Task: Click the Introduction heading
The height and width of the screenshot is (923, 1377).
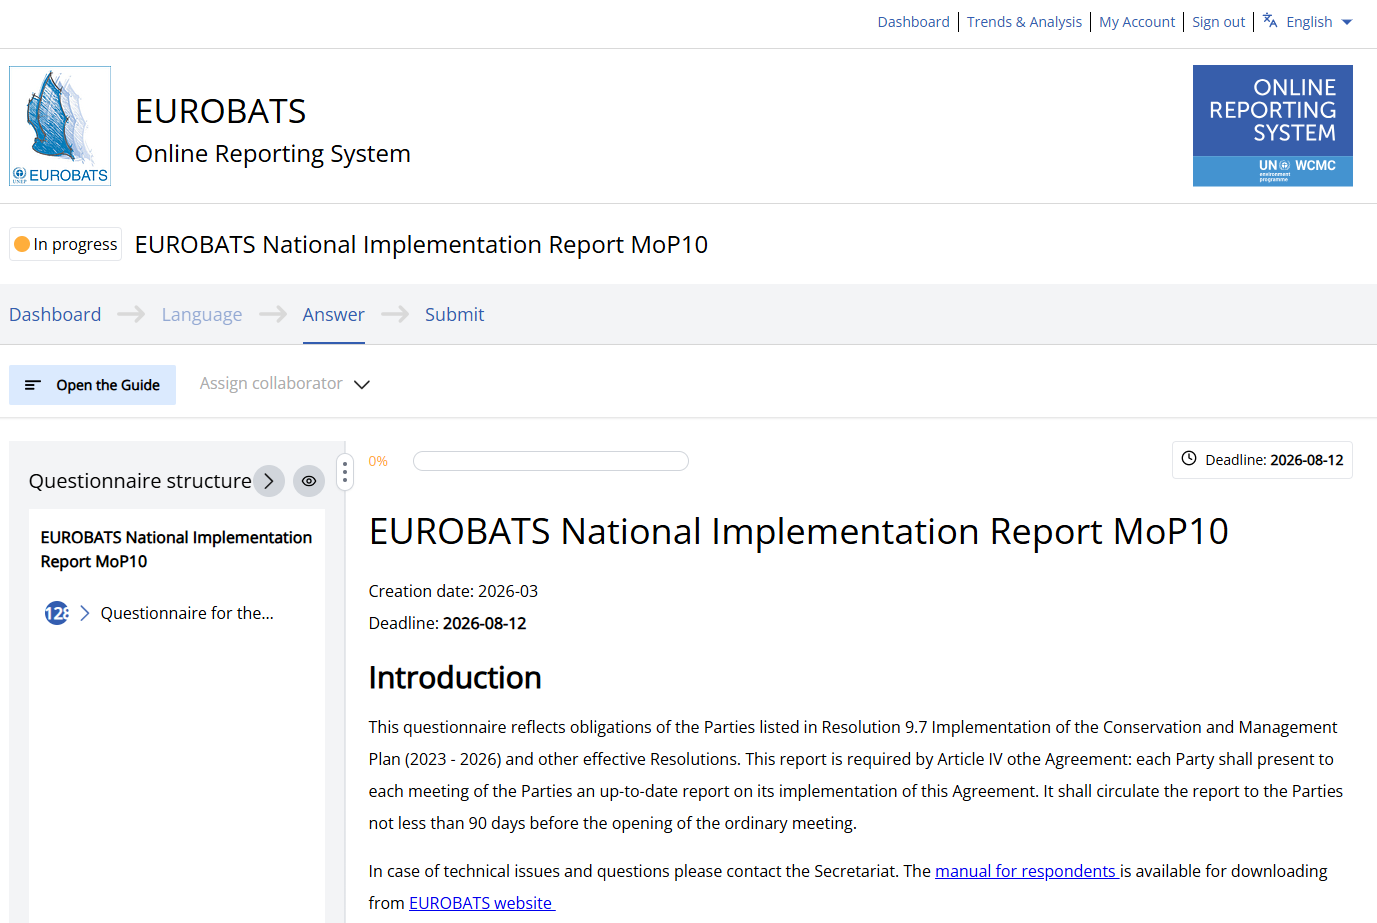Action: pos(455,677)
